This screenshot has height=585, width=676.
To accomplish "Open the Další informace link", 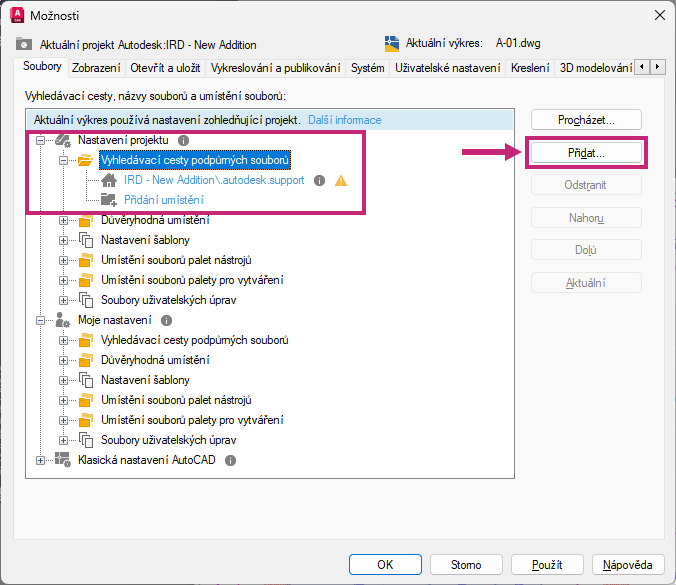I will tap(344, 120).
